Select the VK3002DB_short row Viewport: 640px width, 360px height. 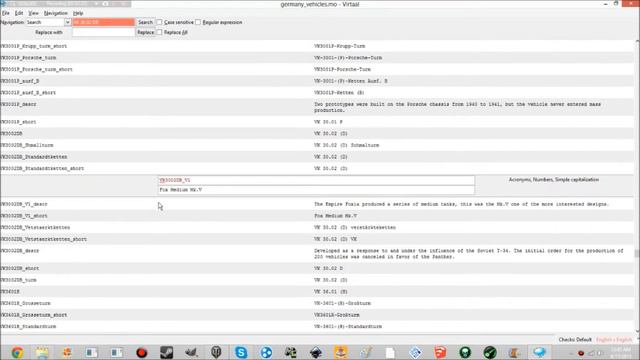click(x=317, y=268)
